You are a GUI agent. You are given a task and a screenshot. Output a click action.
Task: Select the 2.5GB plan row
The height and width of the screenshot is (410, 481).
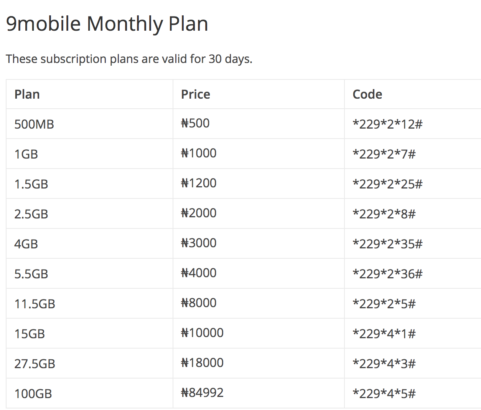(243, 214)
